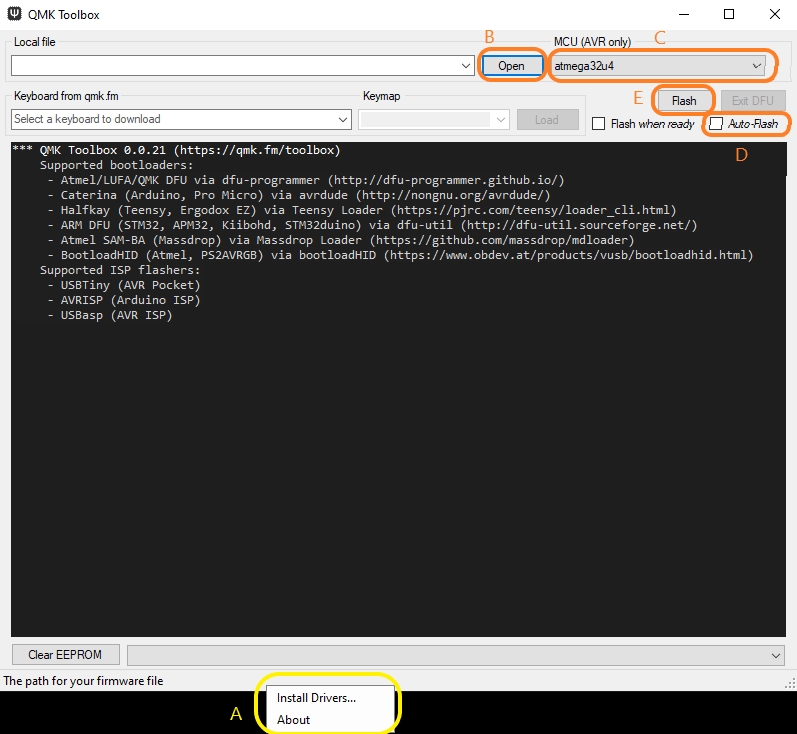797x734 pixels.
Task: Open the MCU atmega32u4 dropdown
Action: (x=658, y=66)
